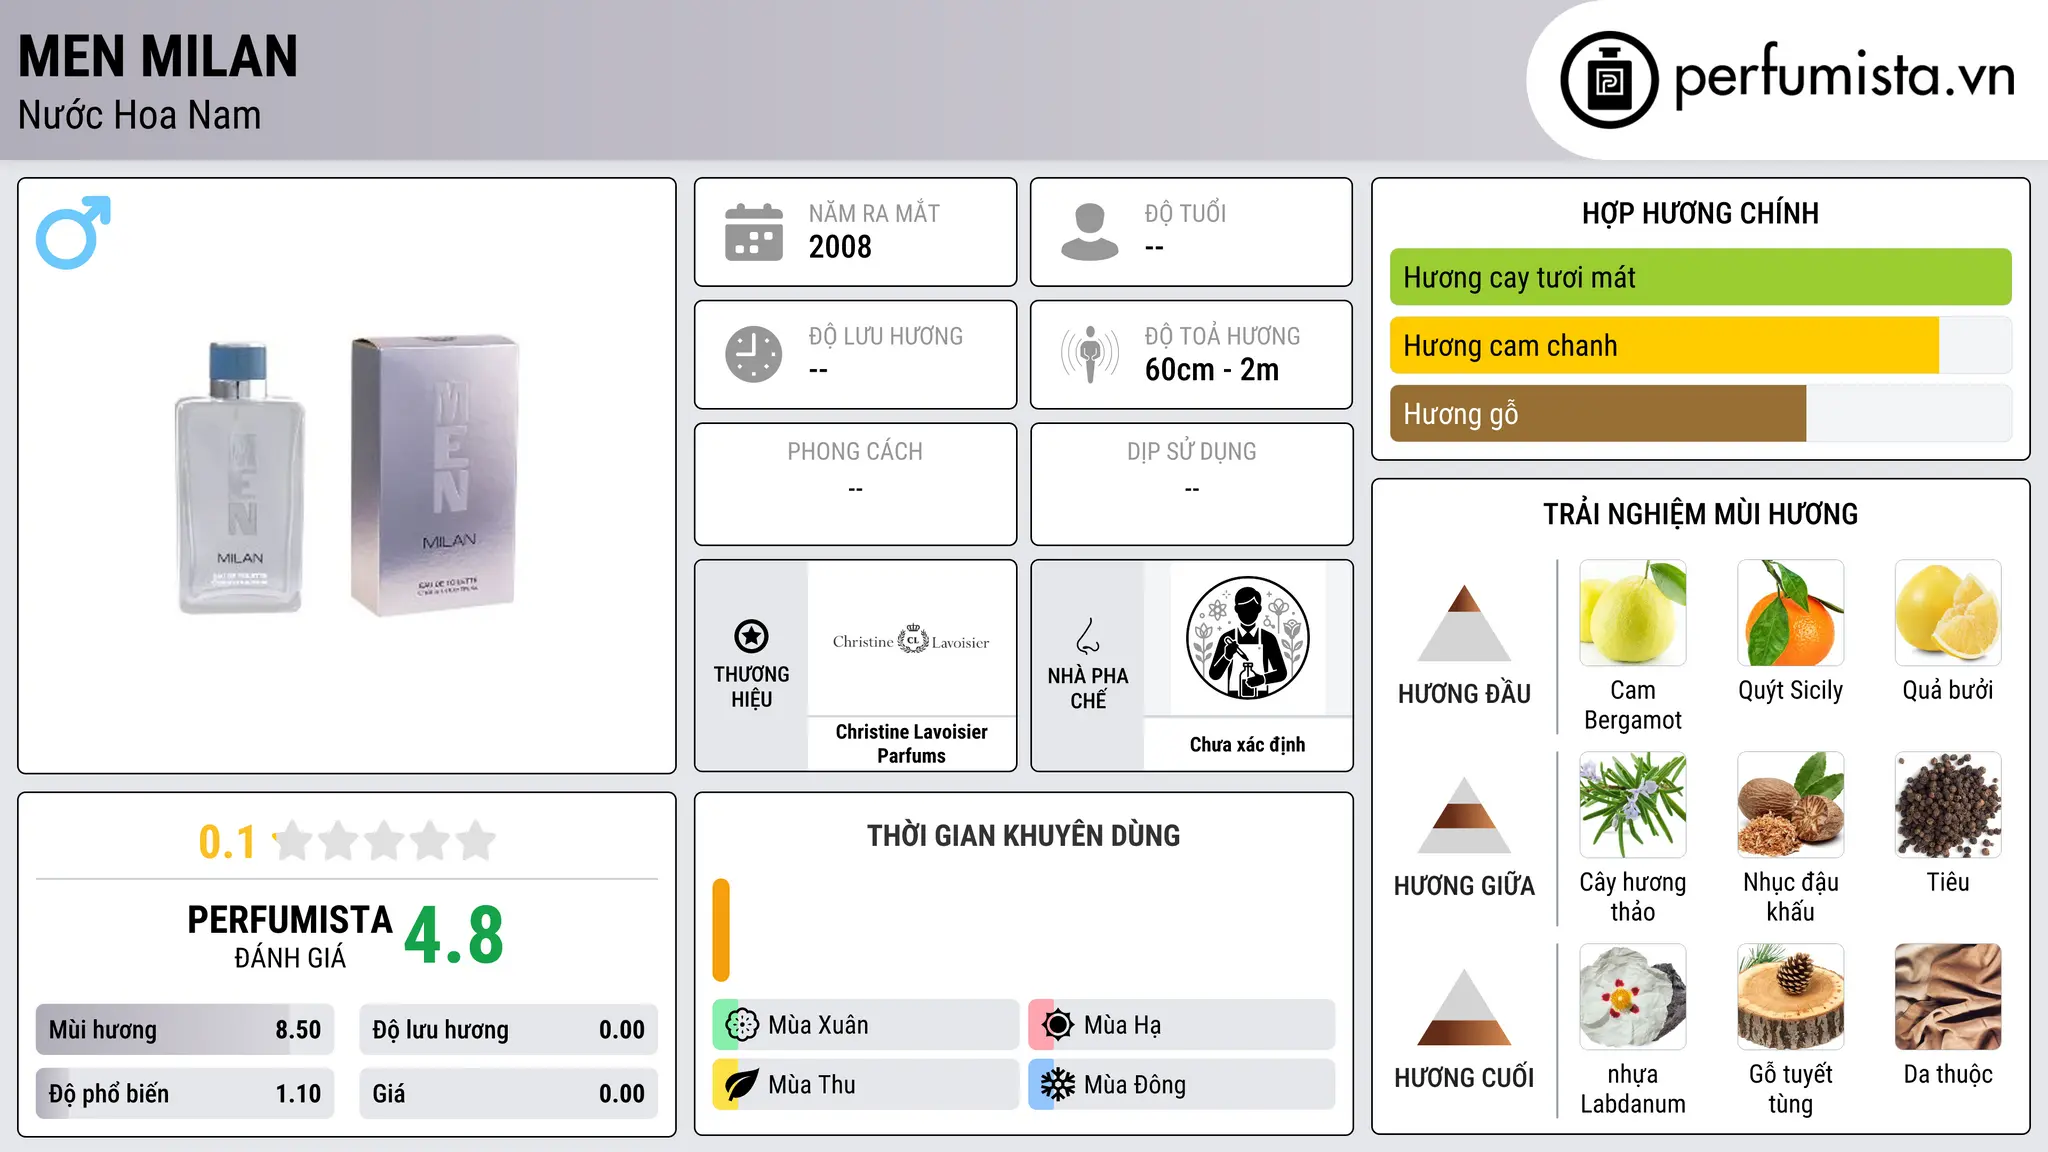Click the brown Hương gỗ bar
2048x1152 pixels.
tap(1598, 413)
